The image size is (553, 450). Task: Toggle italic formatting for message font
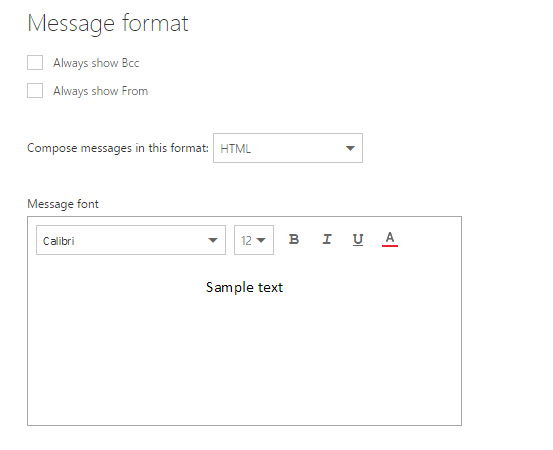[327, 239]
